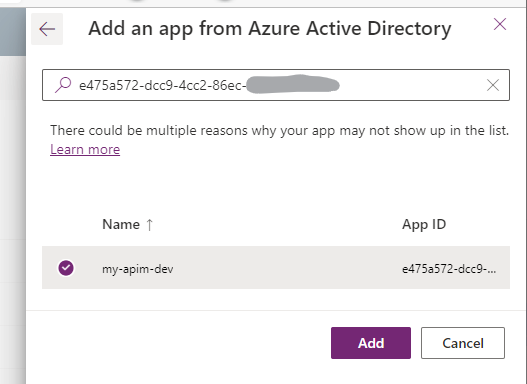Click the Add button

371,343
